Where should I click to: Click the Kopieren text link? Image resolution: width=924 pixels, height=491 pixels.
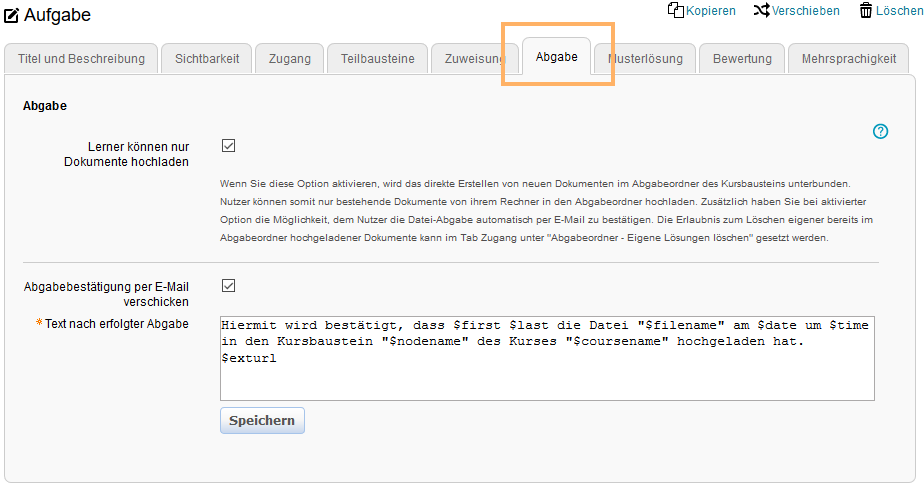[x=710, y=11]
